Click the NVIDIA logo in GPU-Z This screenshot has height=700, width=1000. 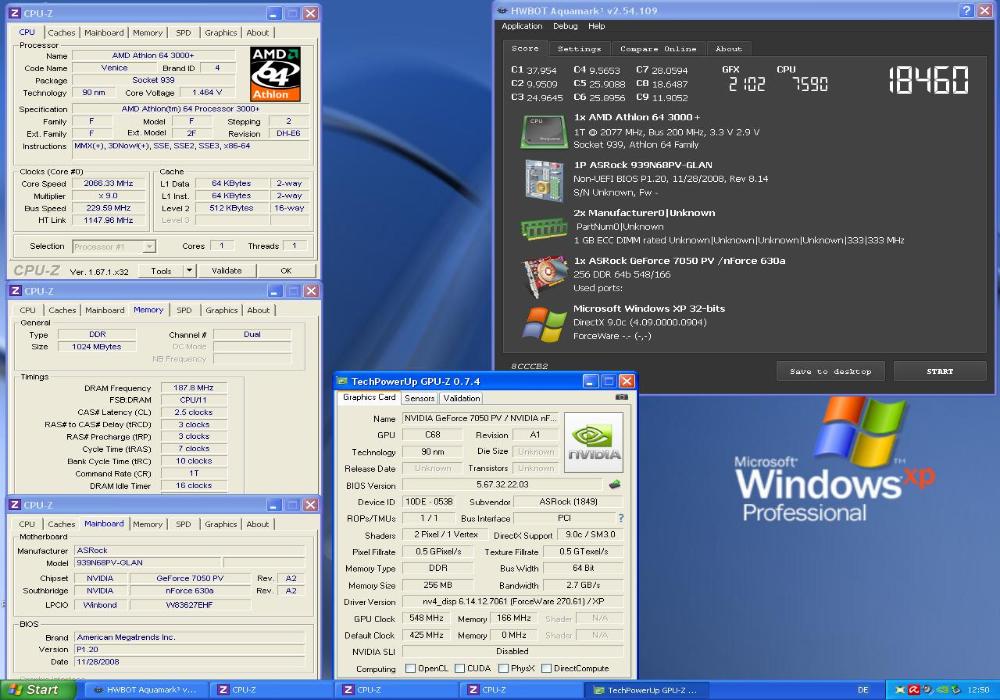pos(594,442)
